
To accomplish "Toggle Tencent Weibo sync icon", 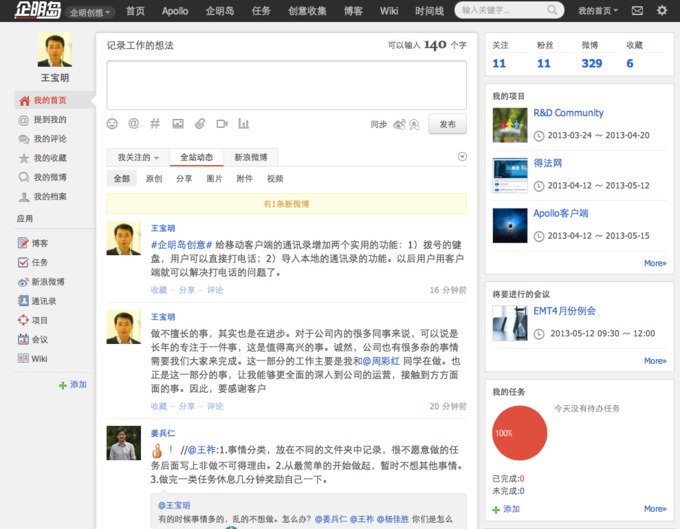I will (413, 125).
